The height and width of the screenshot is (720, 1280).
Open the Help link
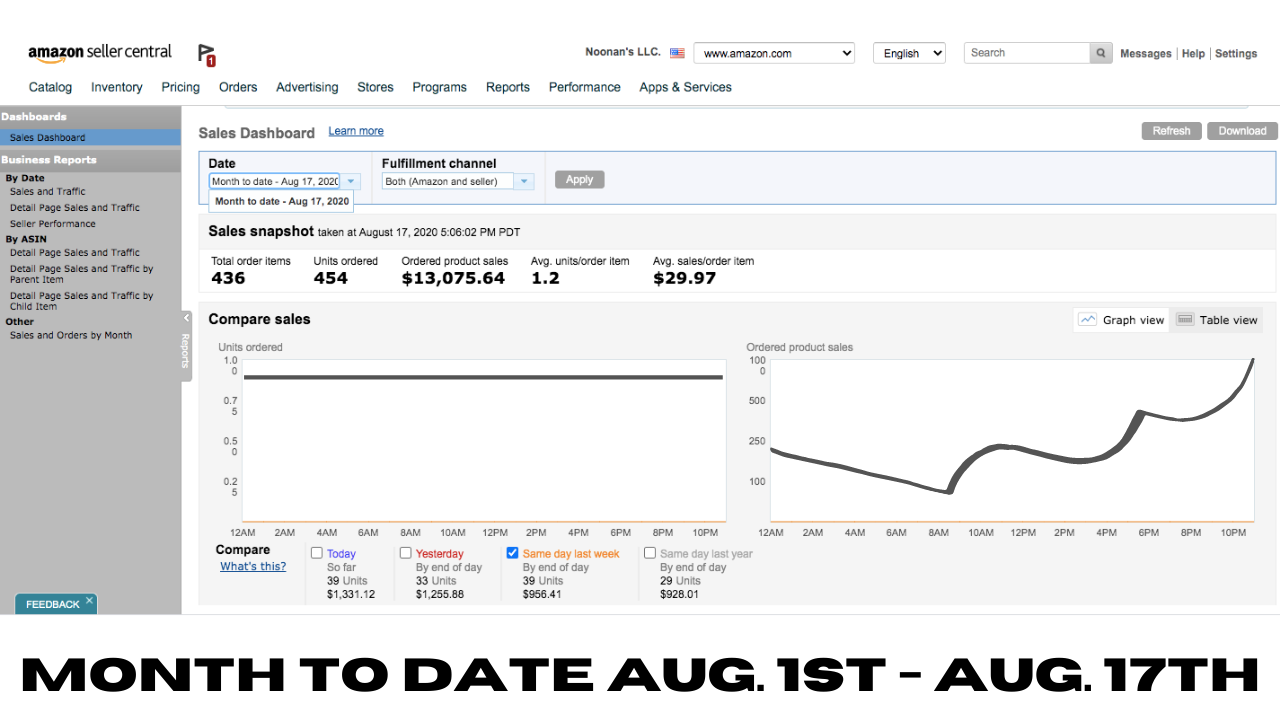(x=1193, y=54)
